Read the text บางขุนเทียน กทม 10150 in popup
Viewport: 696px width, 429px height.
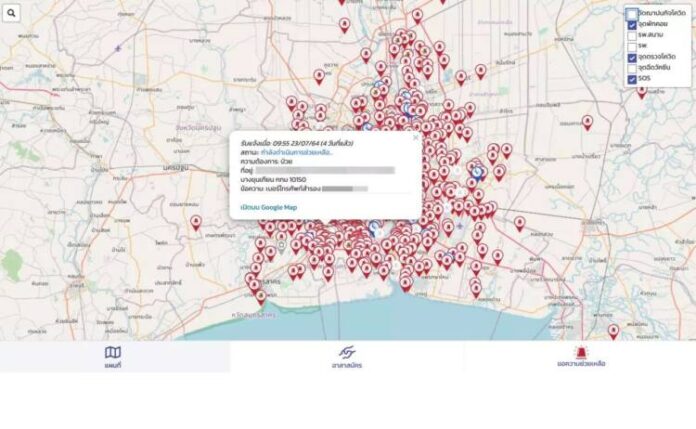click(273, 179)
